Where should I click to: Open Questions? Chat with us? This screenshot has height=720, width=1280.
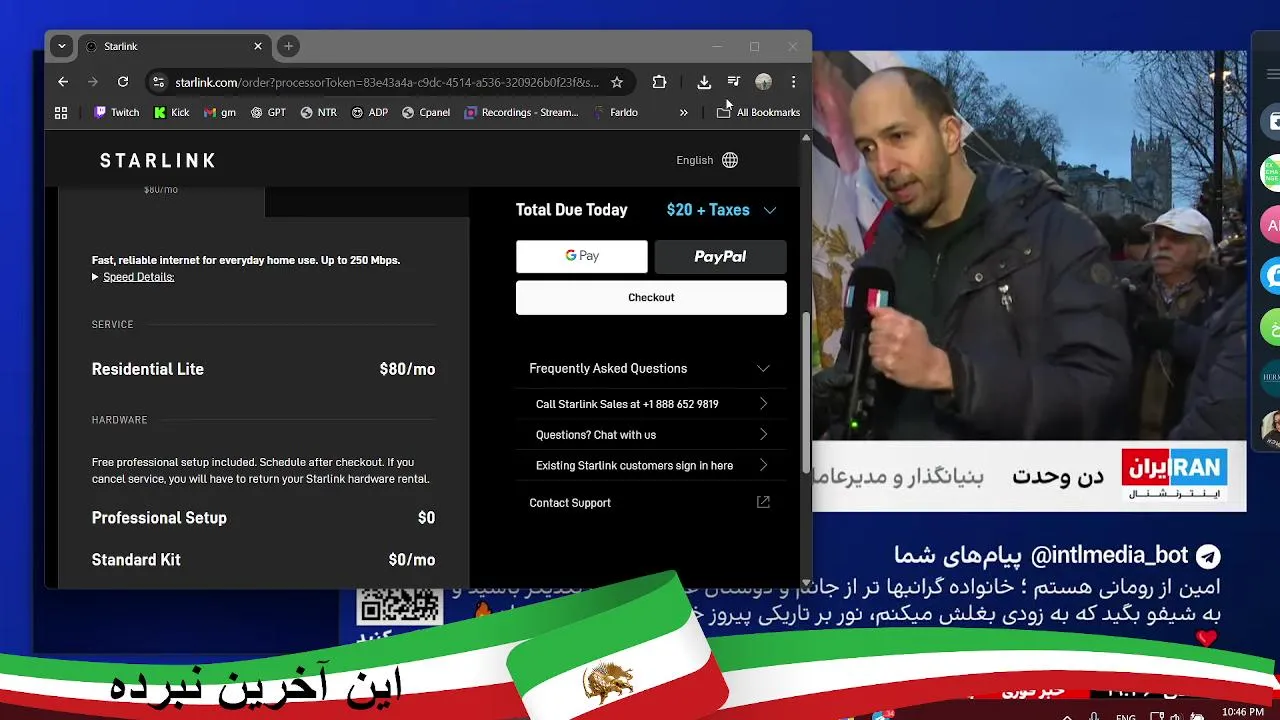(651, 435)
